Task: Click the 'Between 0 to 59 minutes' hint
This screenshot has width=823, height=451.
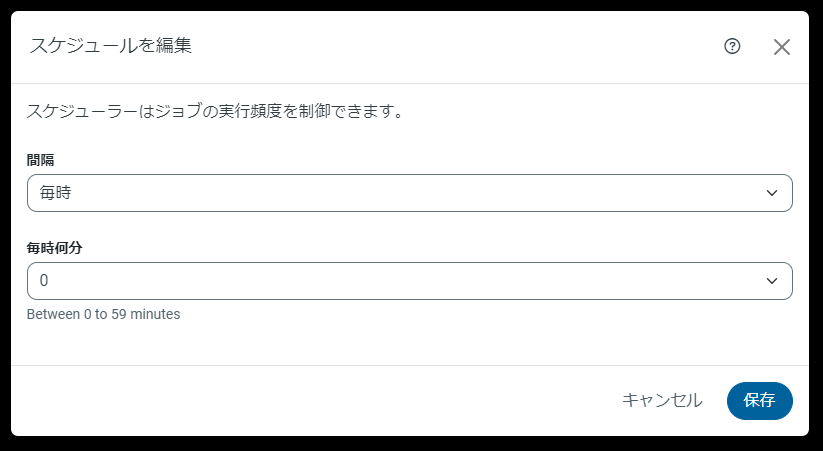Action: (103, 314)
